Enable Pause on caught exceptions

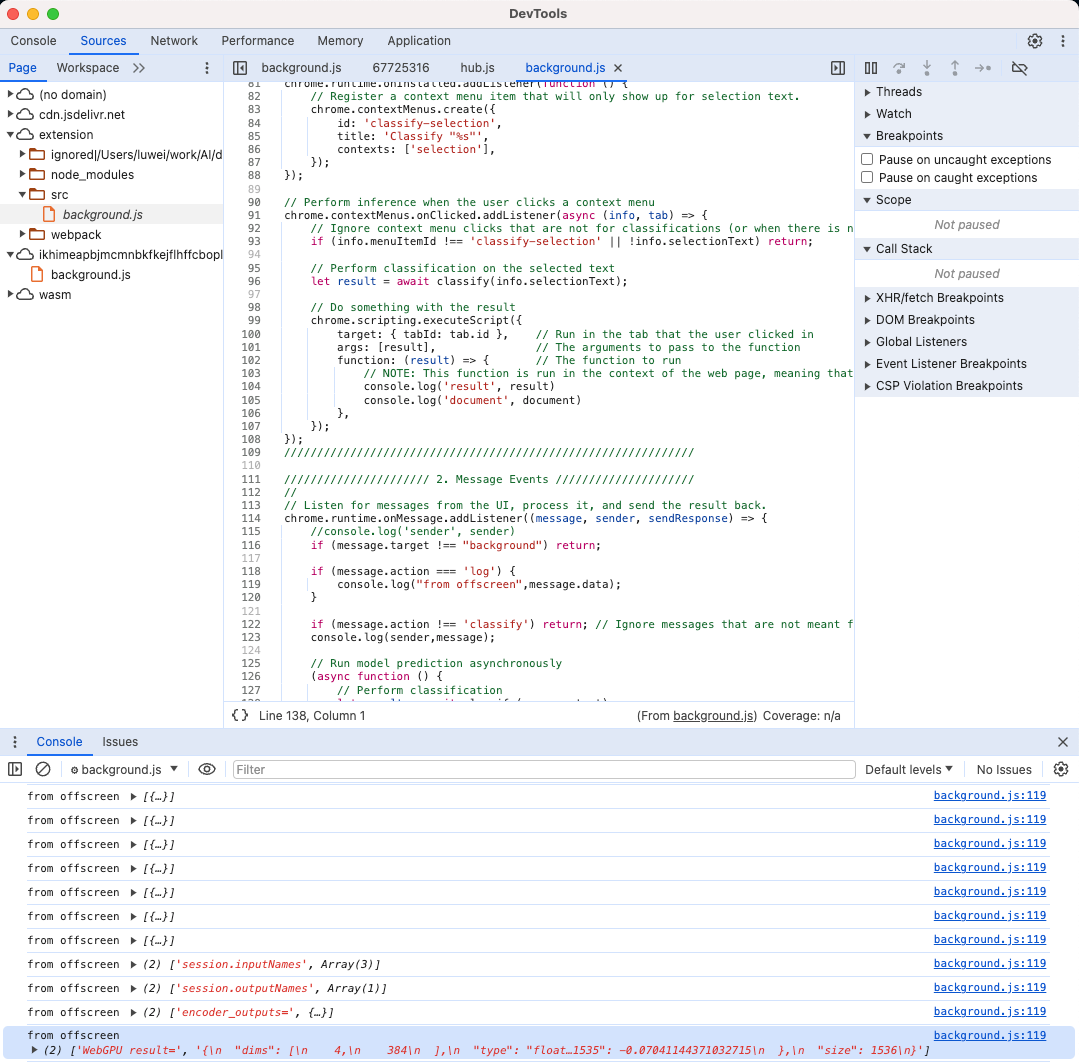[x=866, y=177]
